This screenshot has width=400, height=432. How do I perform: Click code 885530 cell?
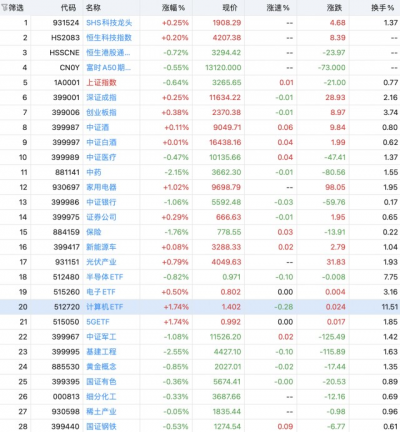(x=66, y=367)
